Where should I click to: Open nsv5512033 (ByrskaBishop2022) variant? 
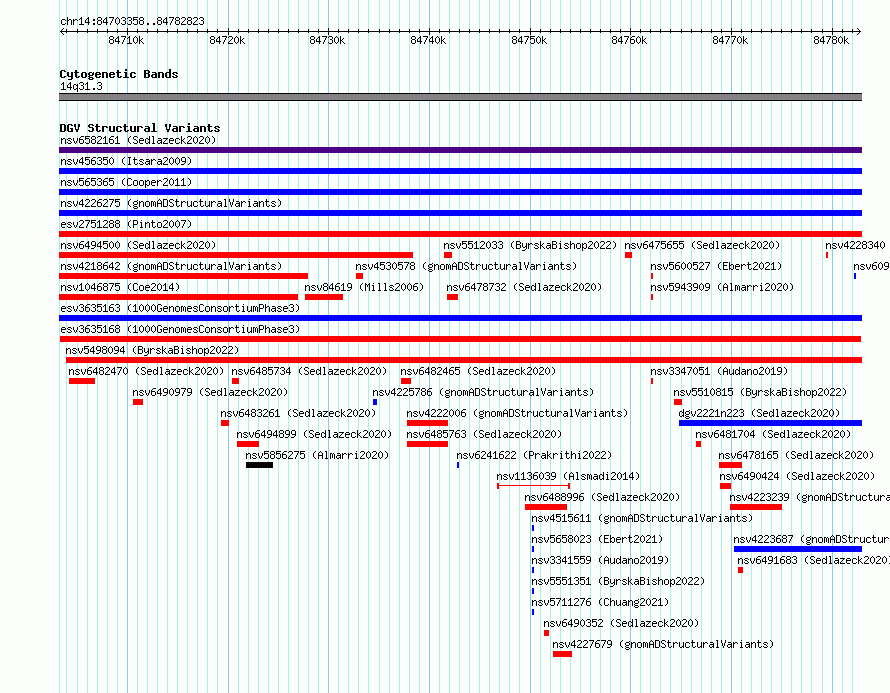tap(530, 245)
